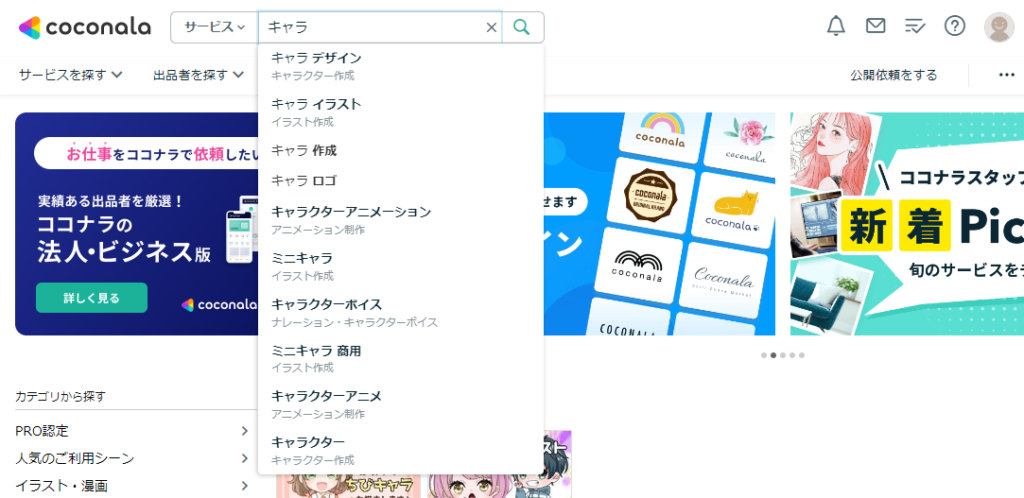Select the second carousel pagination dot
The width and height of the screenshot is (1024, 498).
(x=773, y=355)
